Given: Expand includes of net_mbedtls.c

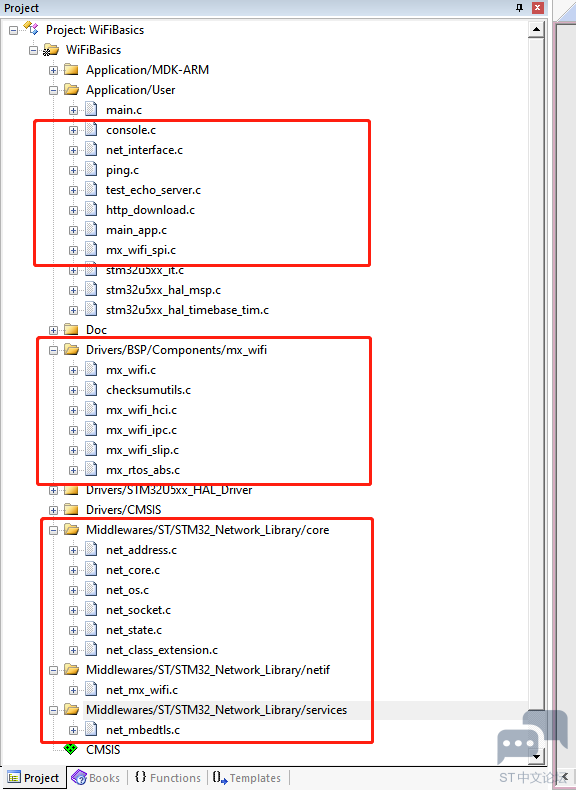Looking at the screenshot, I should coord(73,730).
